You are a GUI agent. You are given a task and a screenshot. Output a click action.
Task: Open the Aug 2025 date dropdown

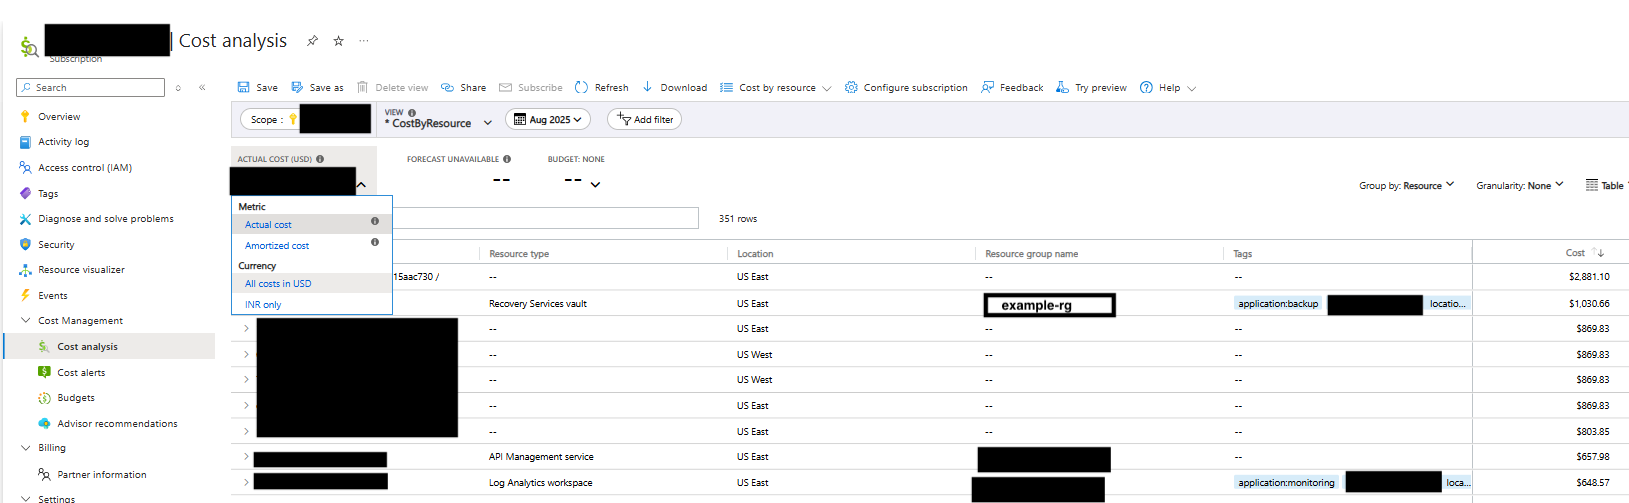coord(548,120)
